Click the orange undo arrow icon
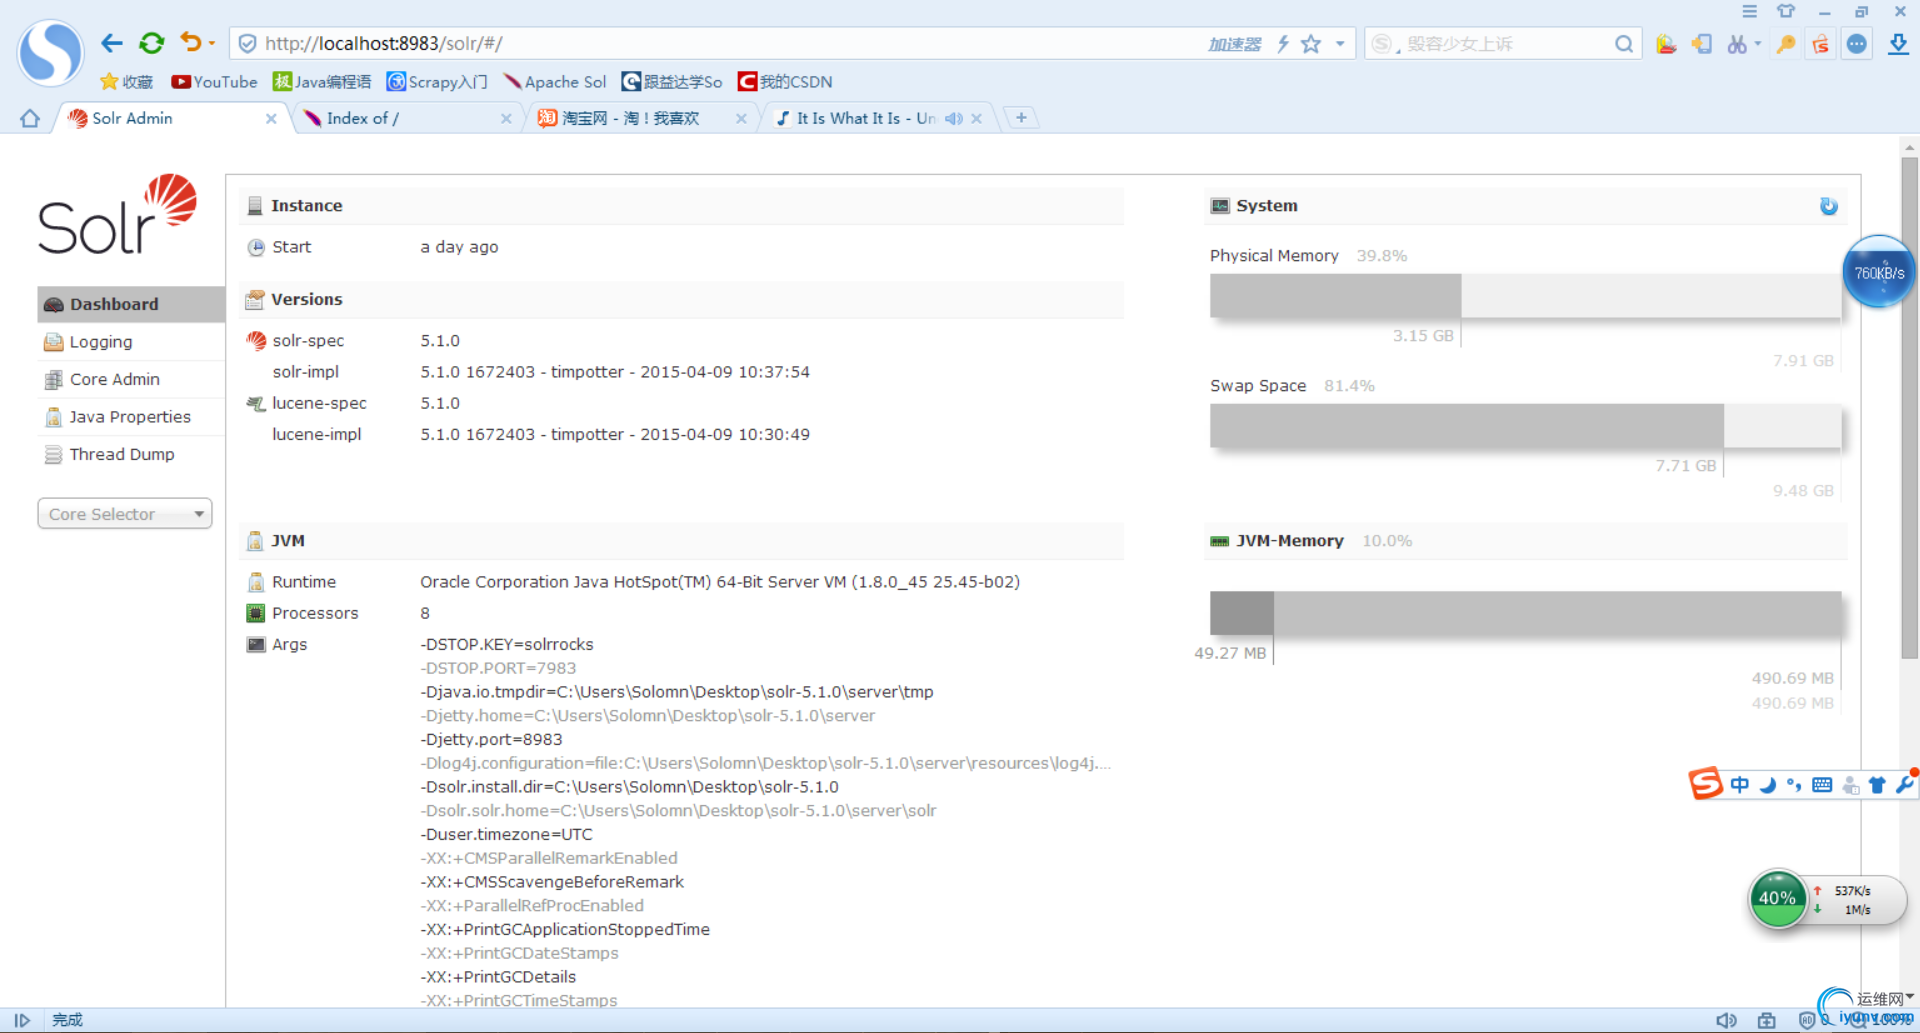Viewport: 1920px width, 1033px height. click(x=191, y=42)
